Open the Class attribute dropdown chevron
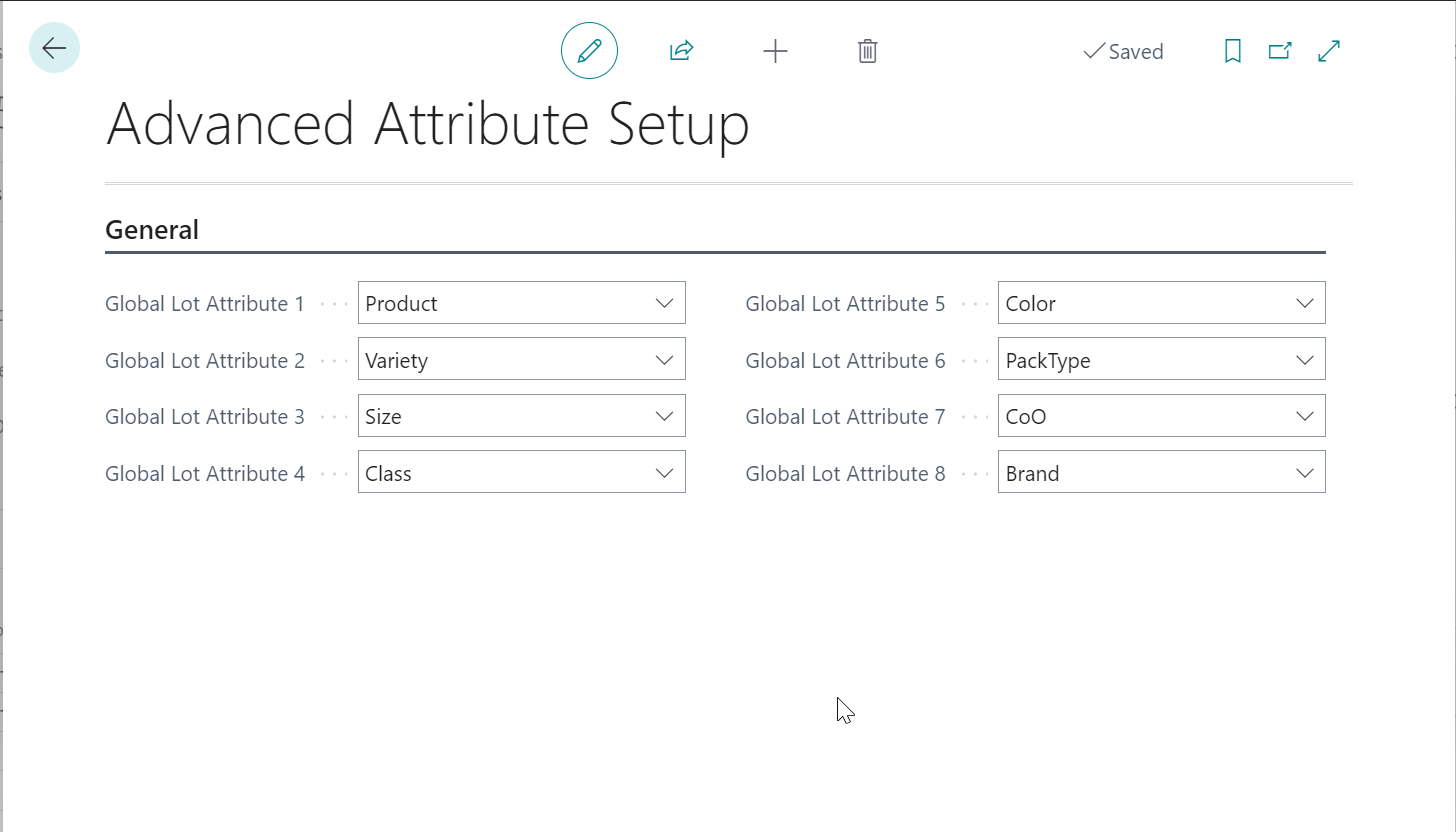 (664, 473)
